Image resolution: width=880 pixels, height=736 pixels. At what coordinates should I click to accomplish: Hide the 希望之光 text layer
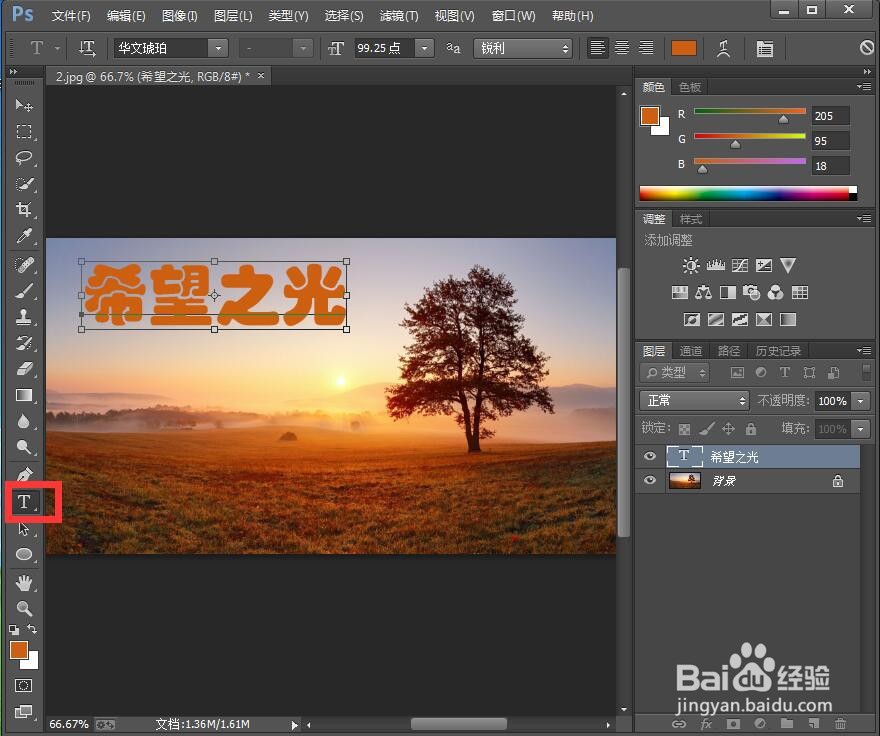tap(650, 456)
